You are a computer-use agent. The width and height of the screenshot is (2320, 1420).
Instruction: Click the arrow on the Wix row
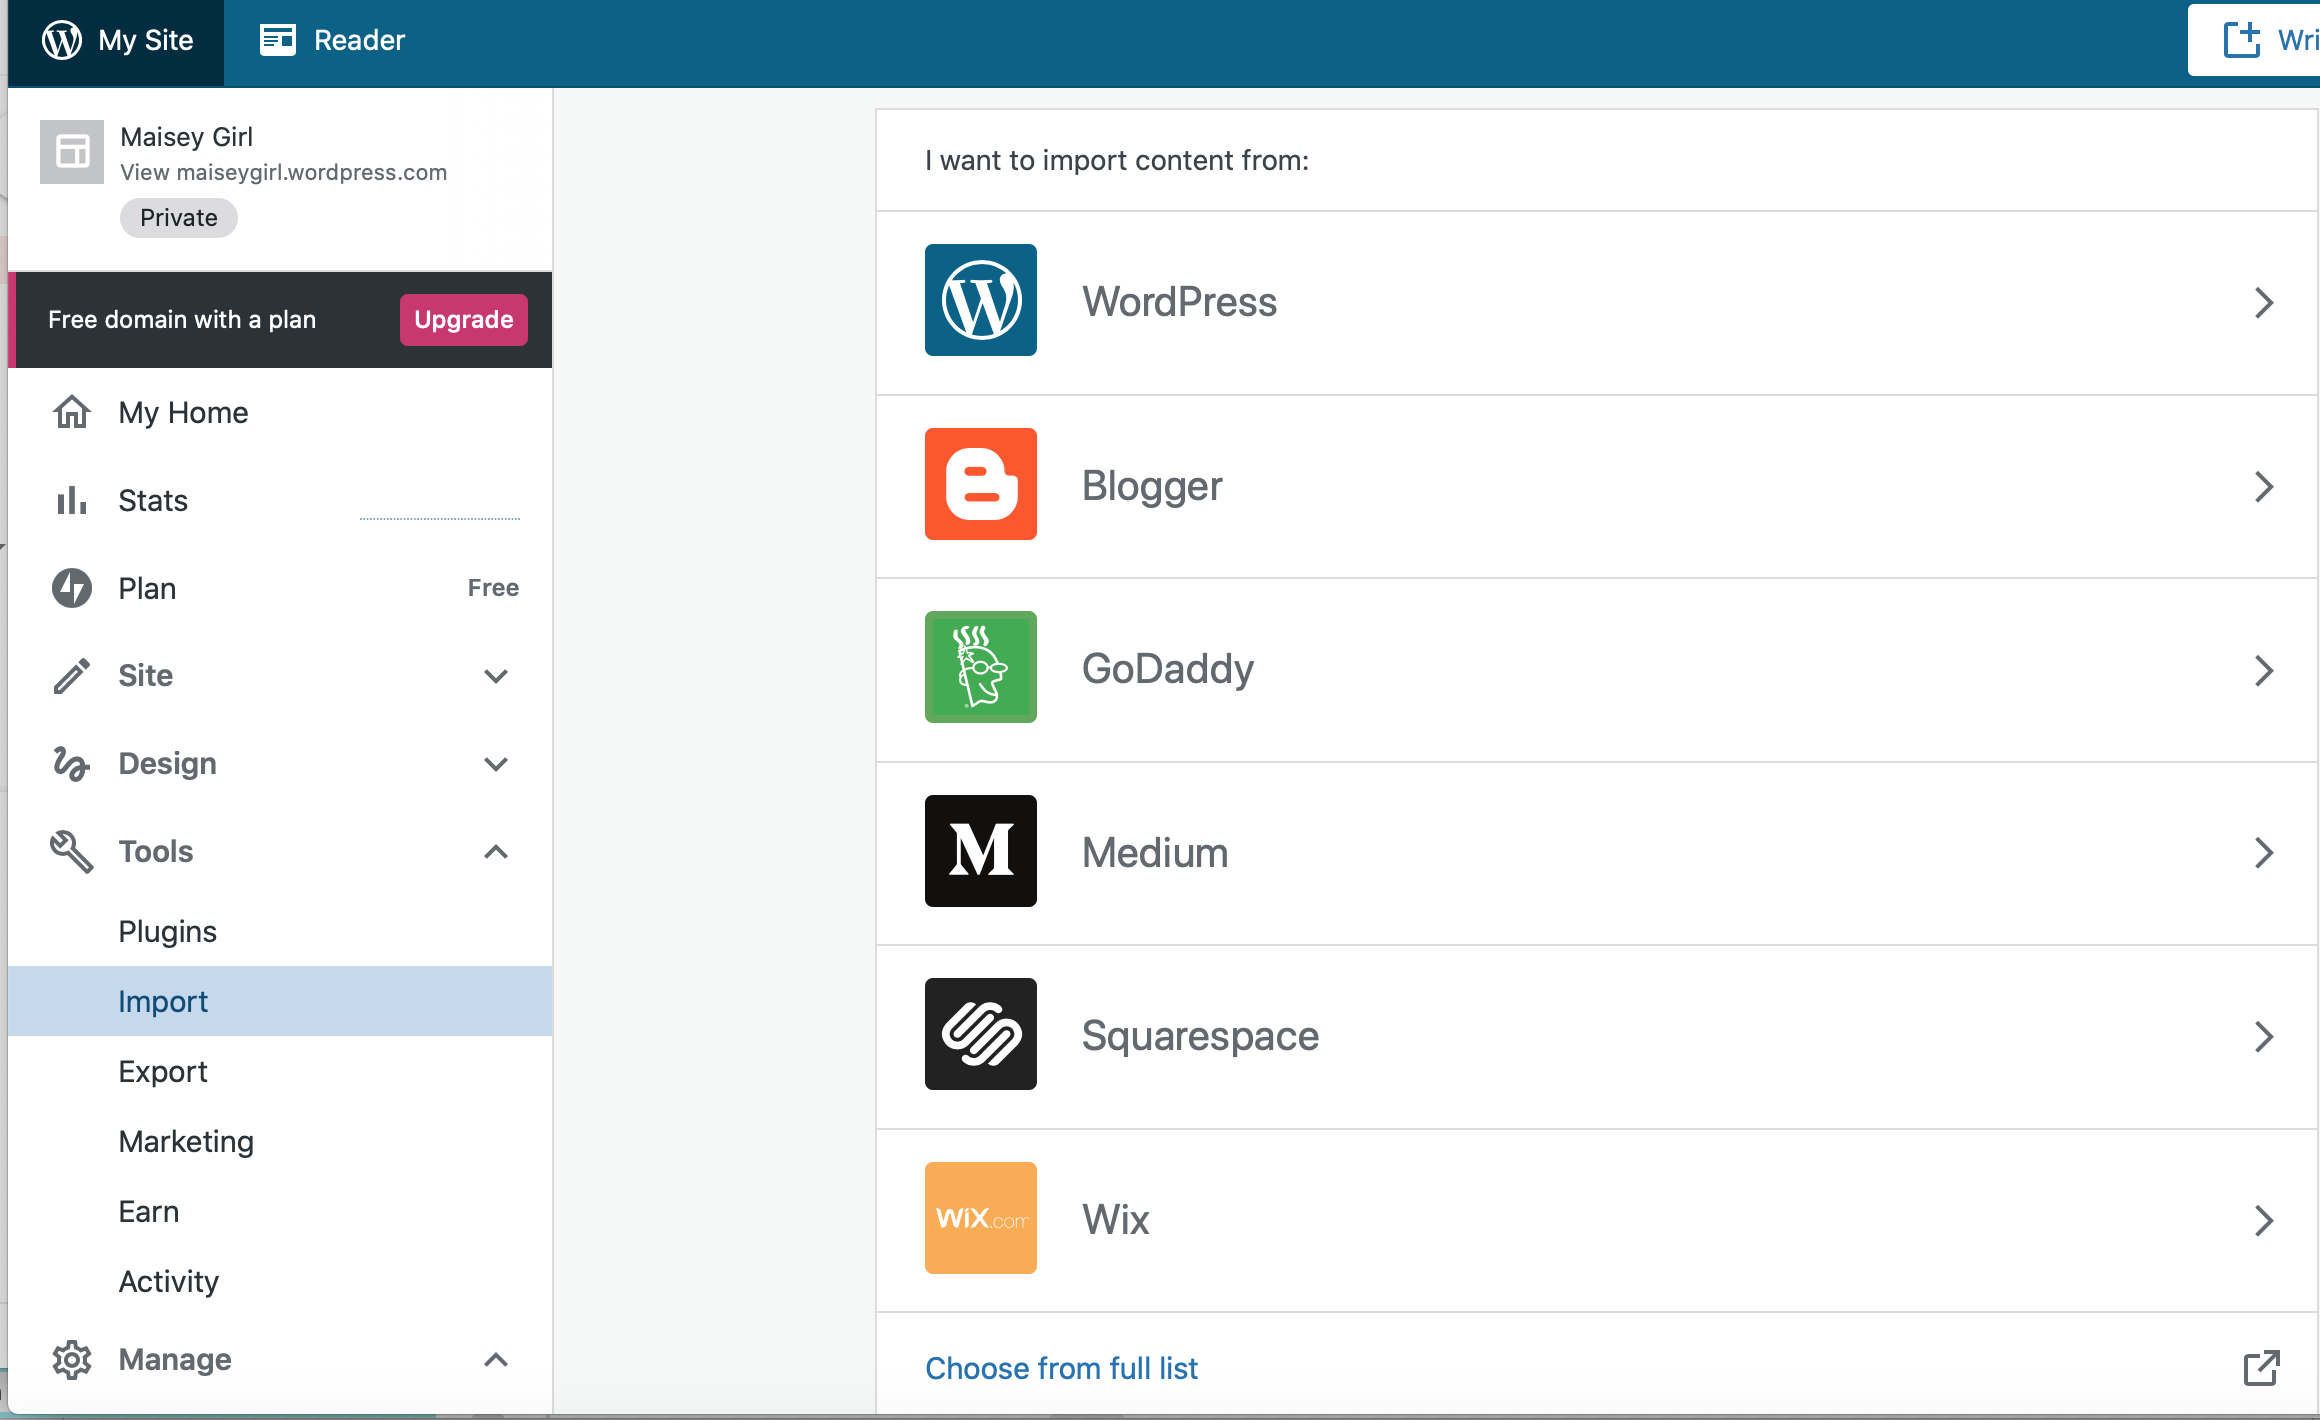[2264, 1220]
